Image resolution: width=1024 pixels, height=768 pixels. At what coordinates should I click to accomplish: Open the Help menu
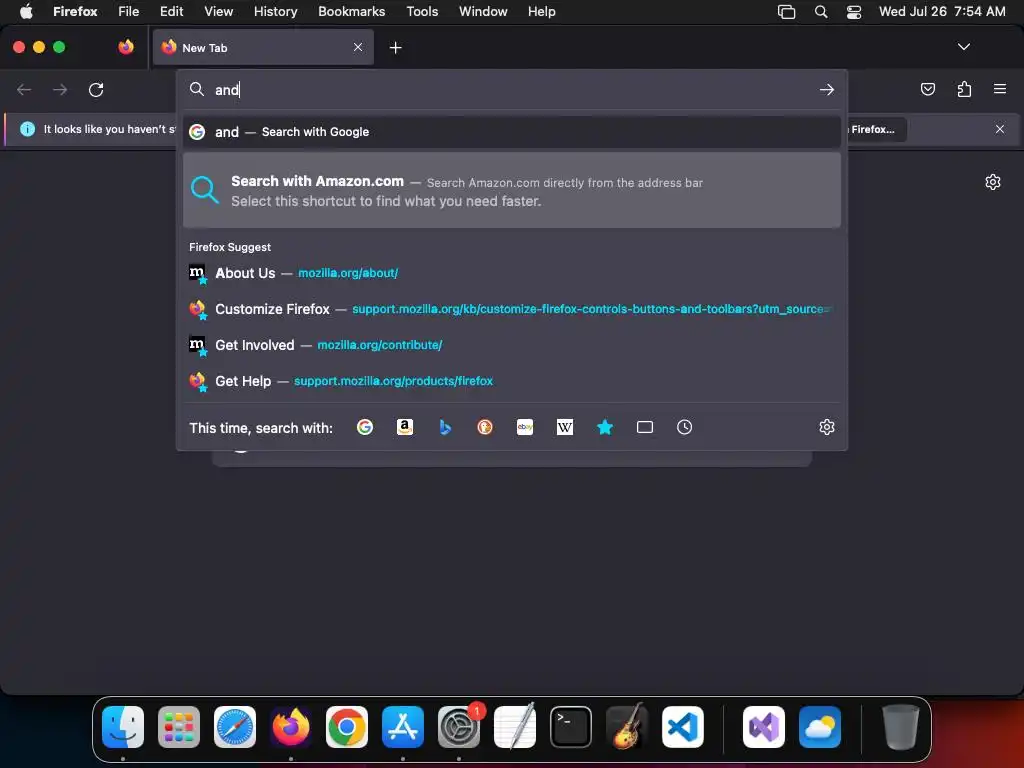coord(541,11)
